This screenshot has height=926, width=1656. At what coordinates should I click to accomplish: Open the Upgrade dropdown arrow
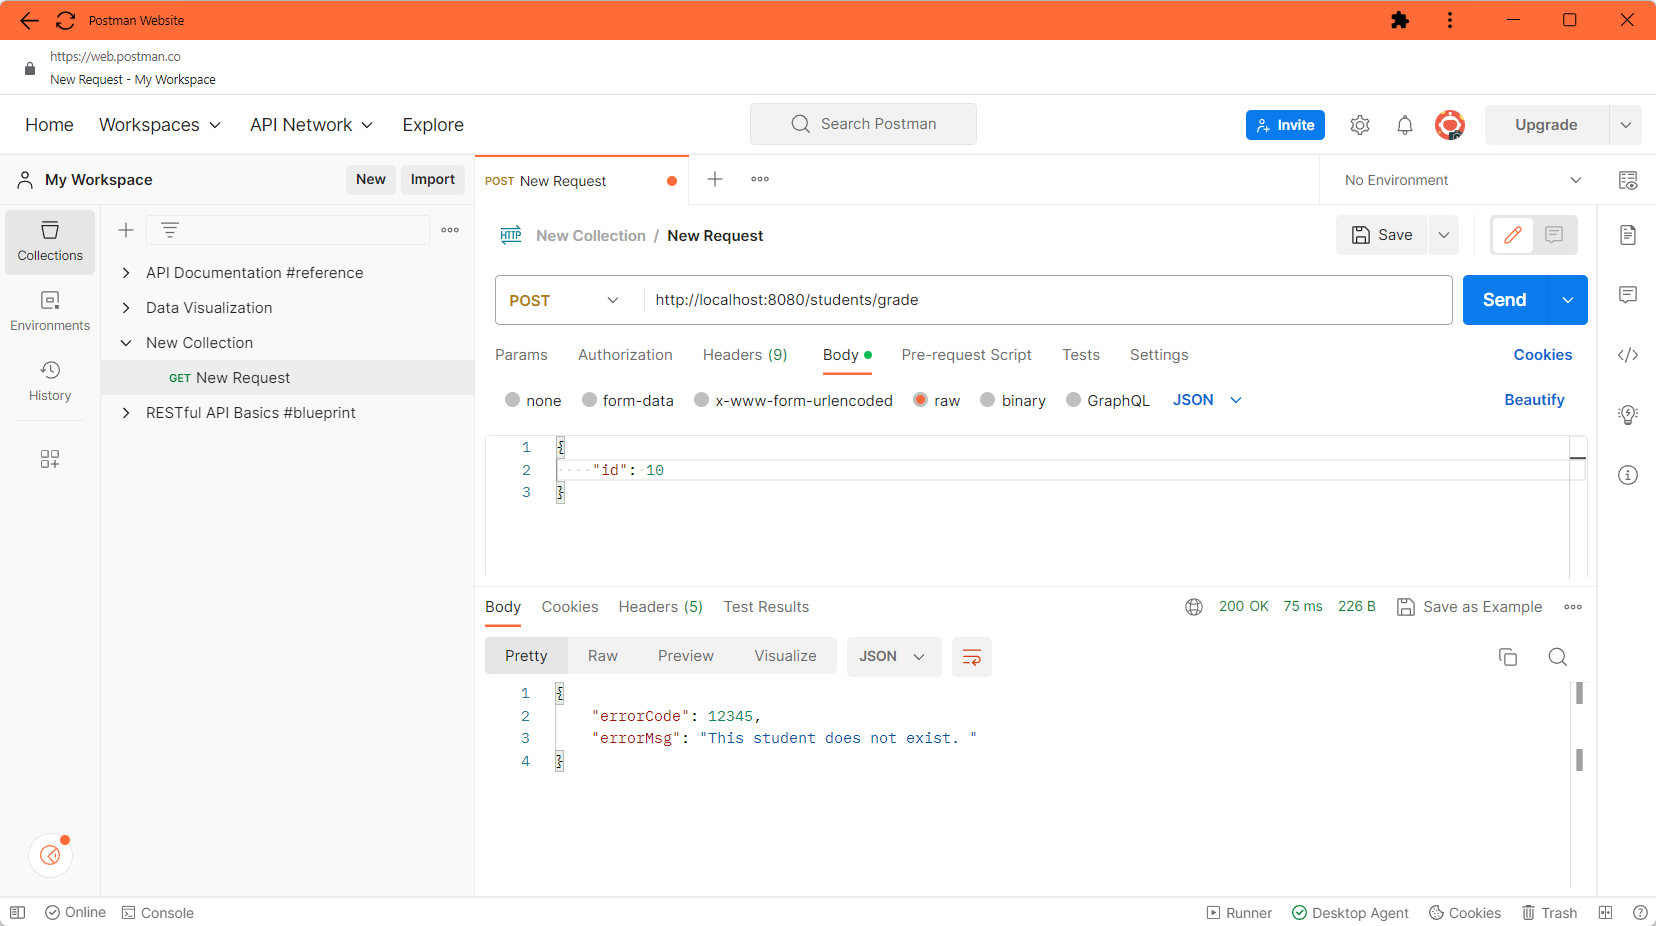1626,125
